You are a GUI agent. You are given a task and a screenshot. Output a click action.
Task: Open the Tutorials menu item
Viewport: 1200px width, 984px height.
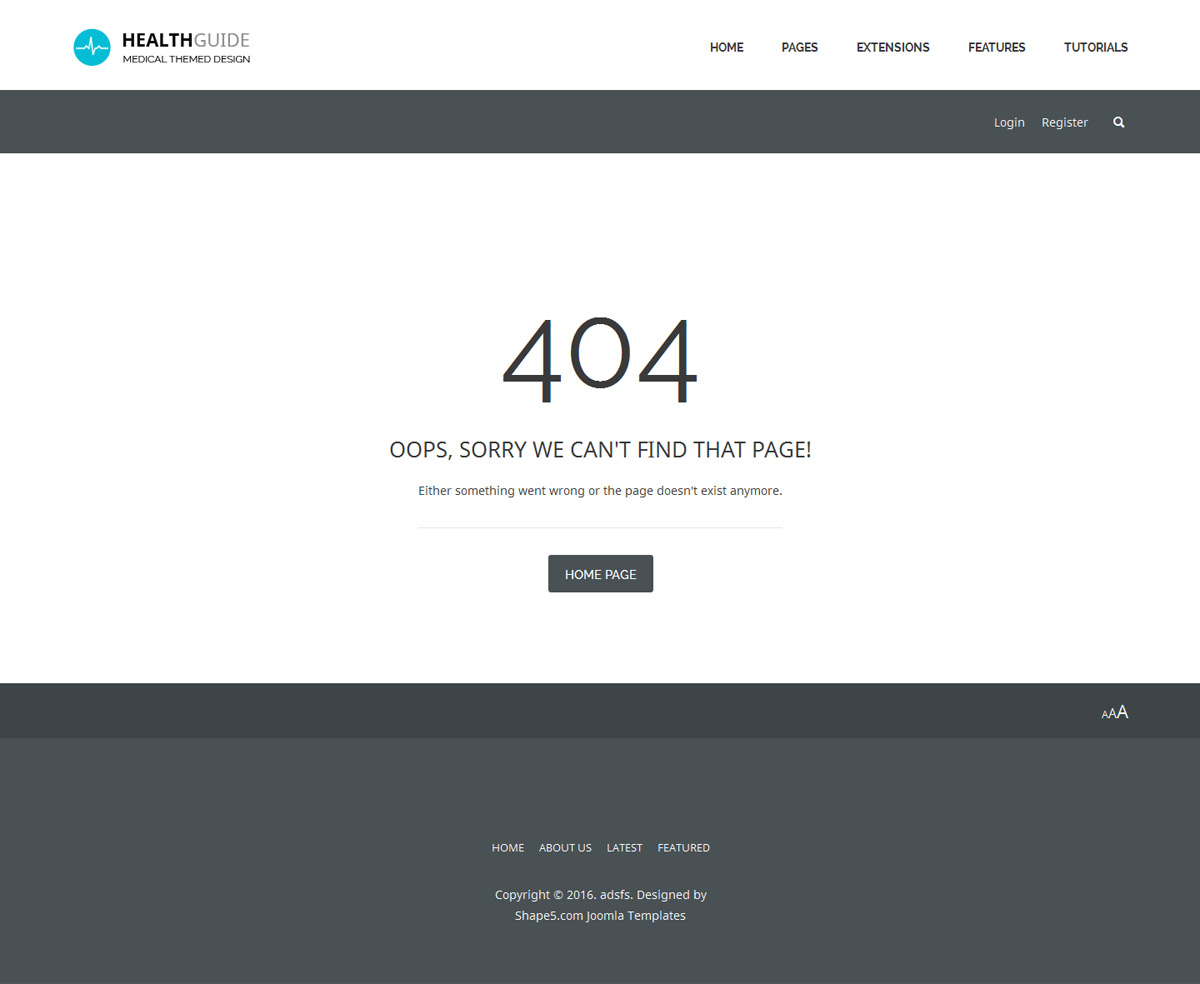(x=1095, y=47)
